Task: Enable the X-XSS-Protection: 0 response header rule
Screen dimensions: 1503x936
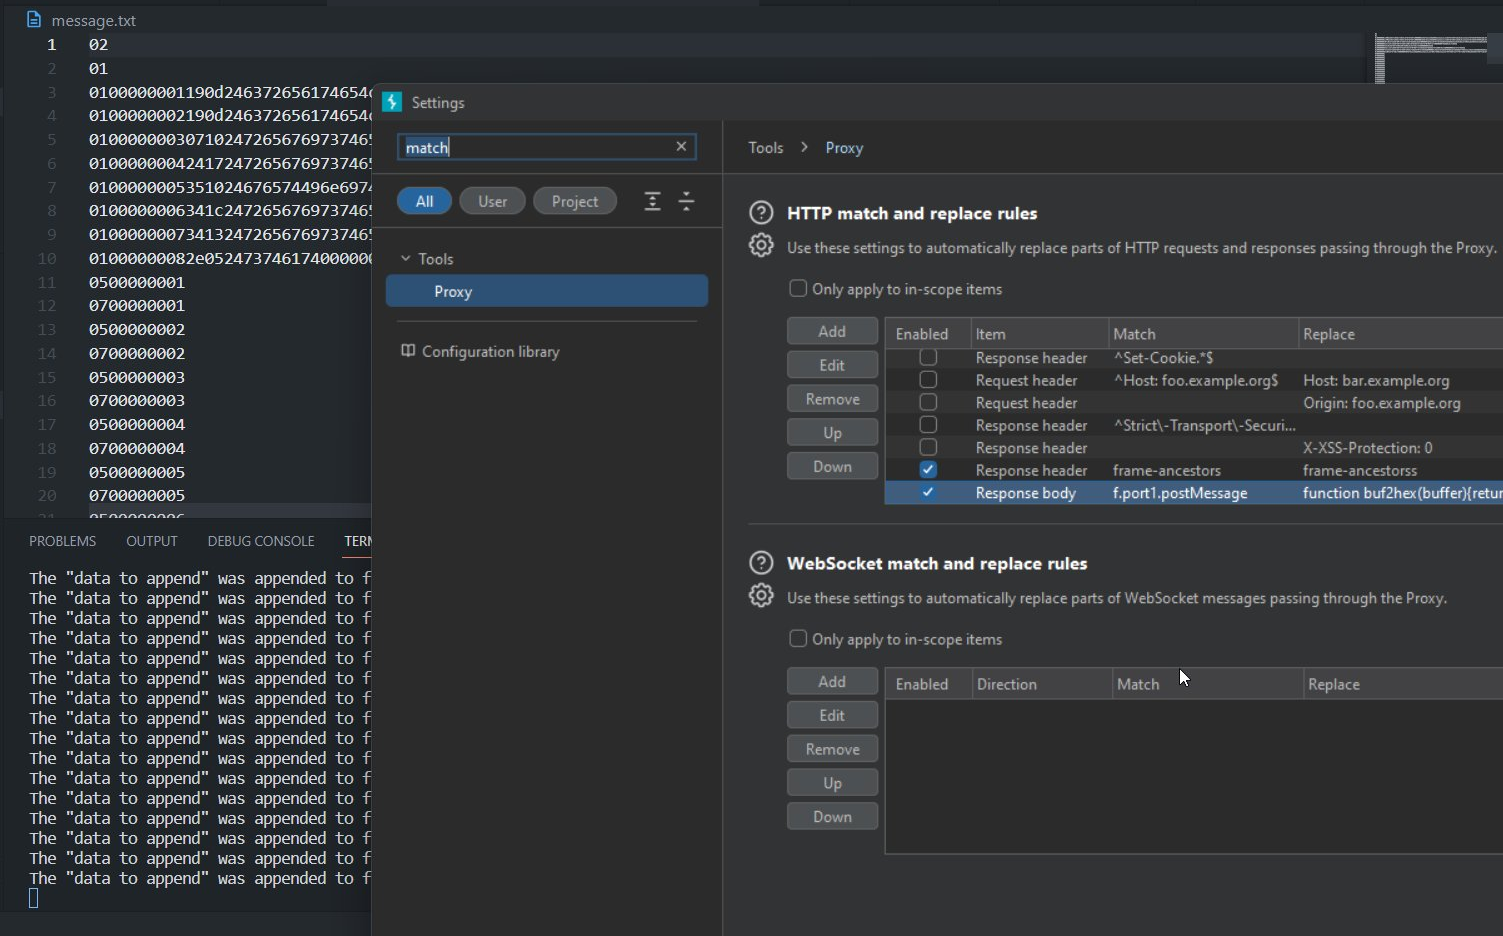Action: (928, 447)
